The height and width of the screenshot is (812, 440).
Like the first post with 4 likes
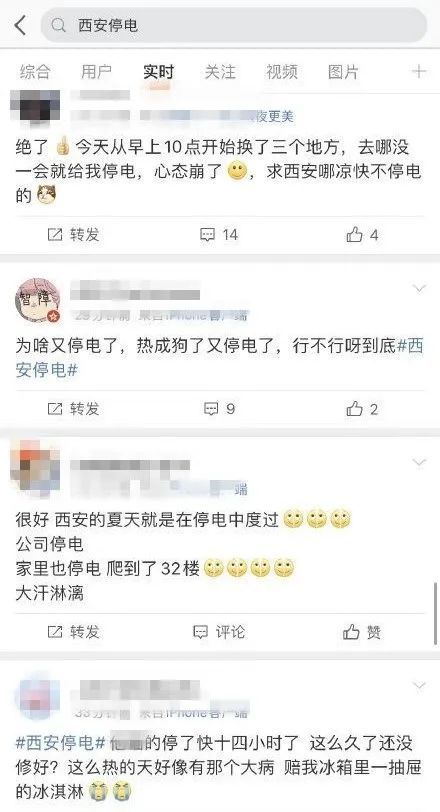362,235
